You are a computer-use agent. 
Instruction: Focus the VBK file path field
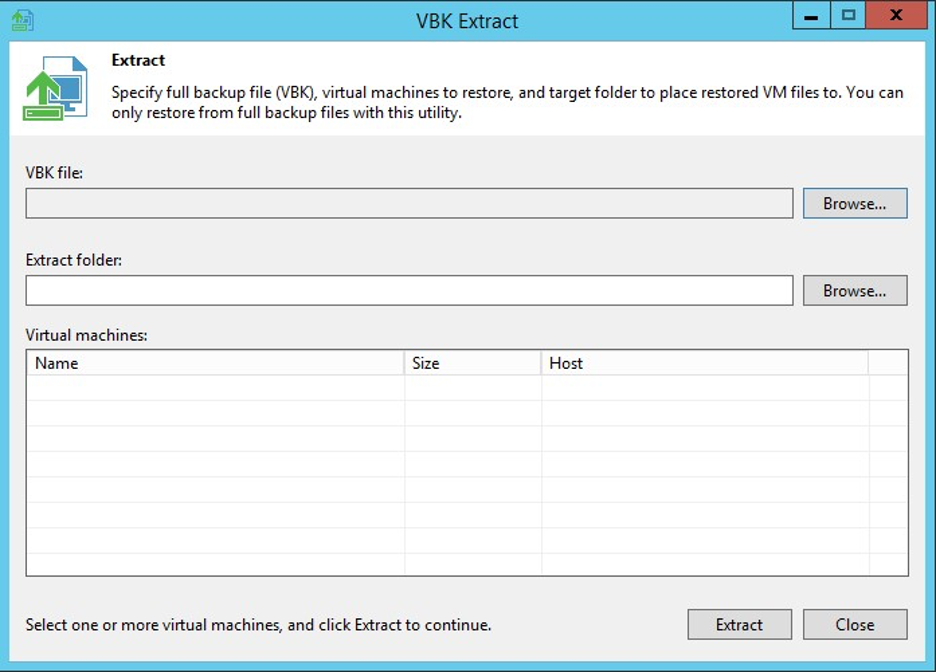[x=410, y=204]
